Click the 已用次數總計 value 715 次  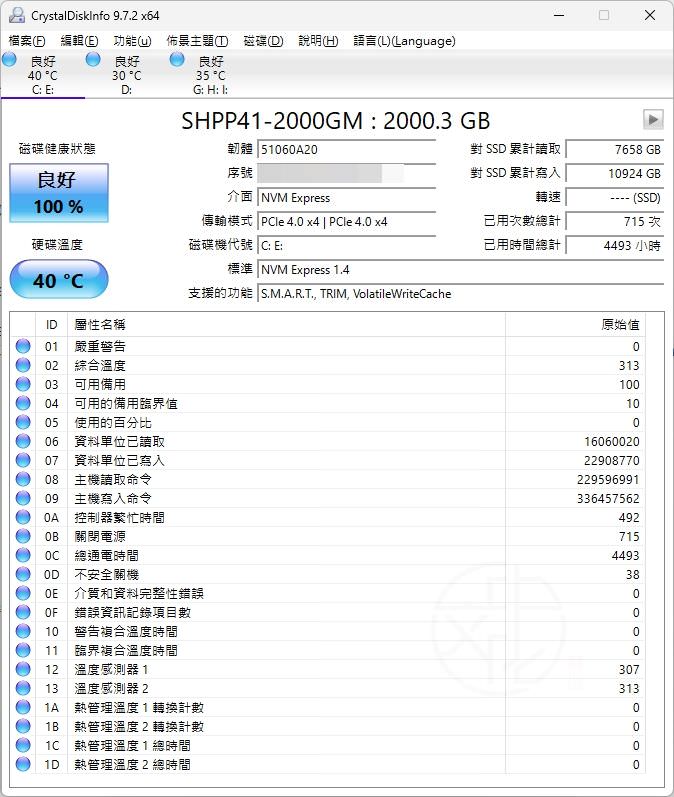pyautogui.click(x=615, y=222)
